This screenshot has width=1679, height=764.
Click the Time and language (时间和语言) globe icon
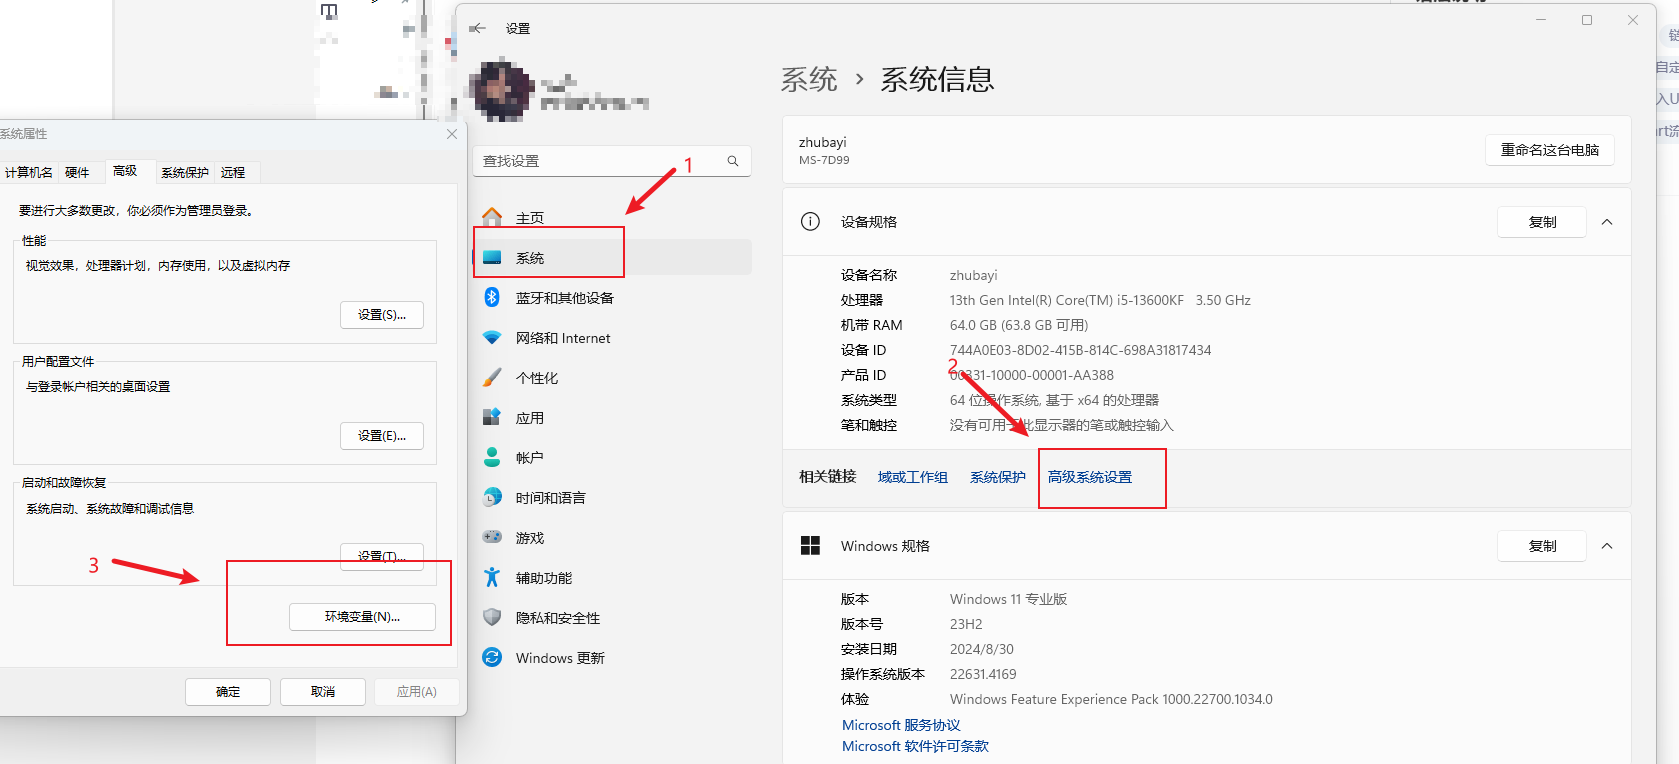tap(492, 497)
